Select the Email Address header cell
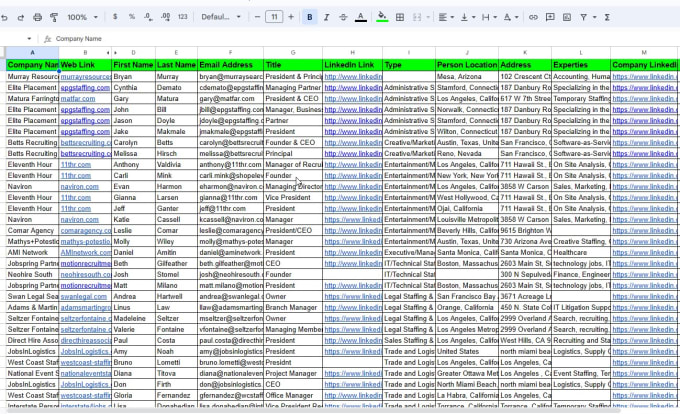The image size is (680, 414). [x=230, y=65]
